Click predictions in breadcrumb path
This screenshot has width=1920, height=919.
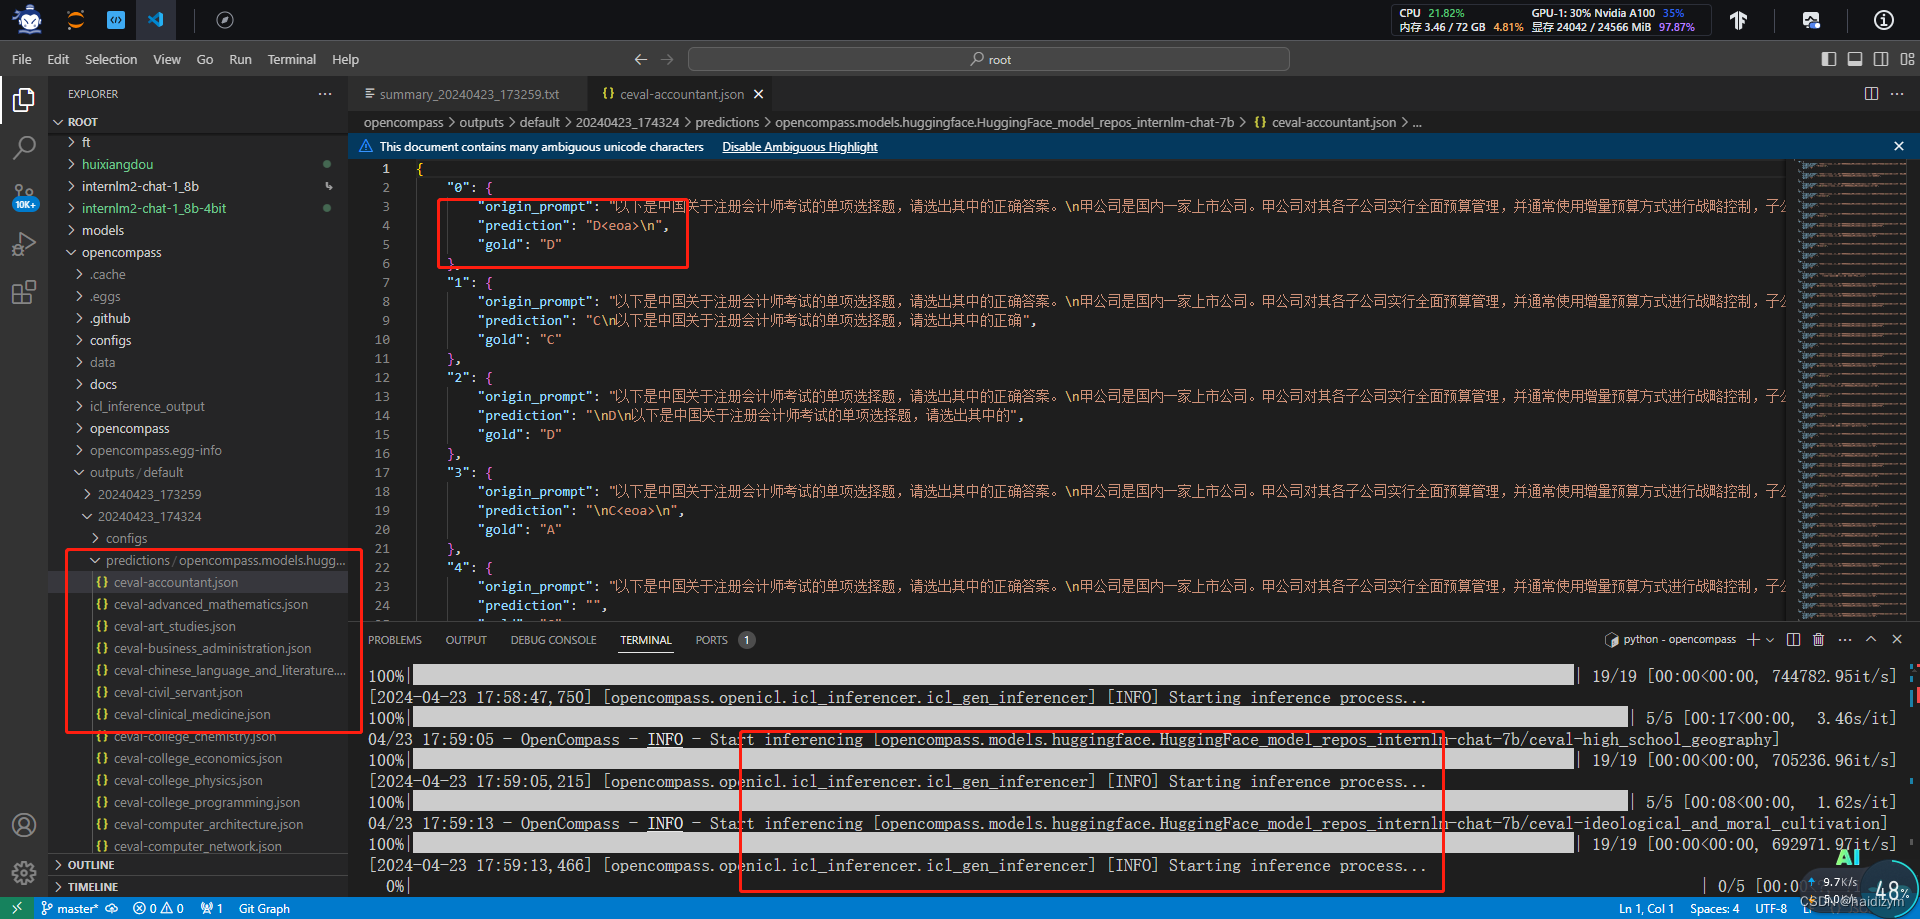point(727,122)
